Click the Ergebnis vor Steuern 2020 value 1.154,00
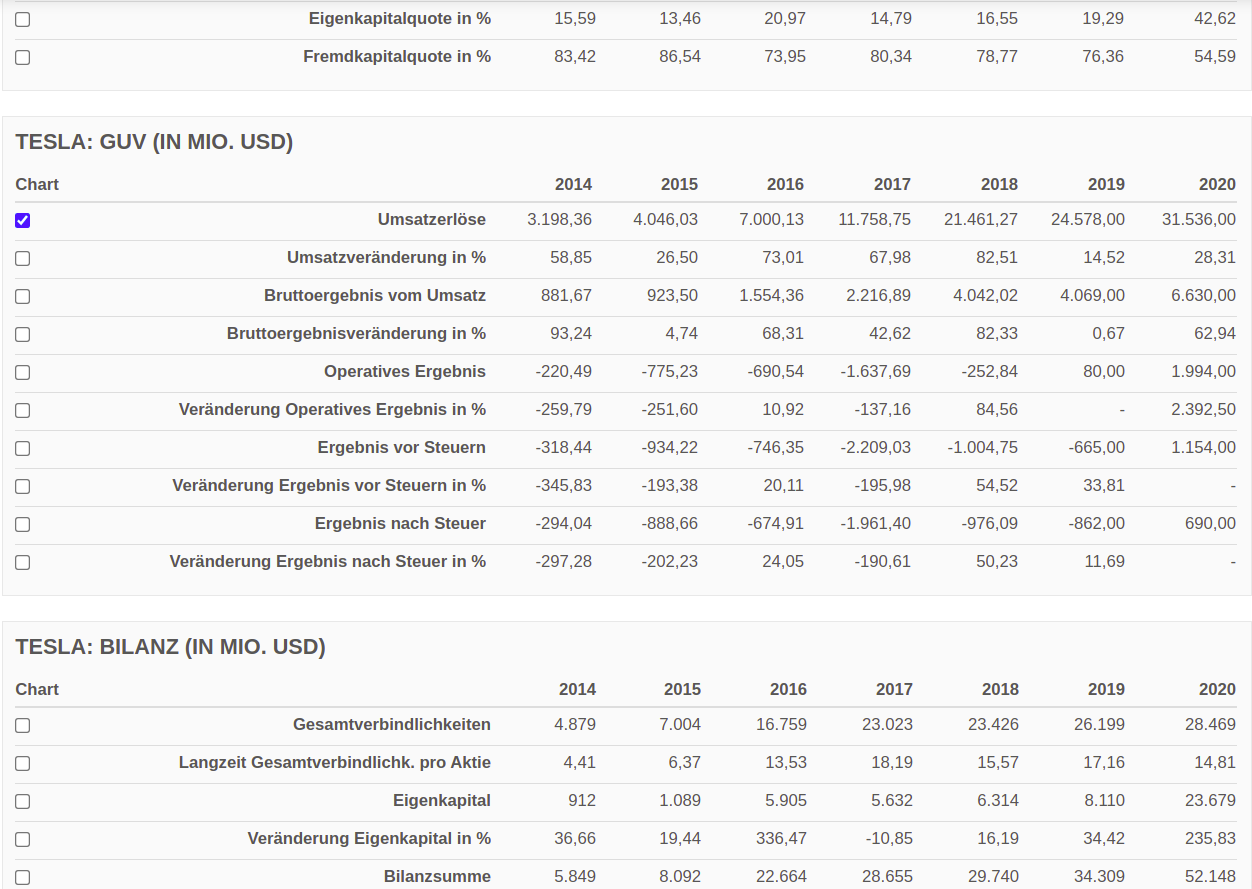The height and width of the screenshot is (889, 1252). pyautogui.click(x=1203, y=447)
